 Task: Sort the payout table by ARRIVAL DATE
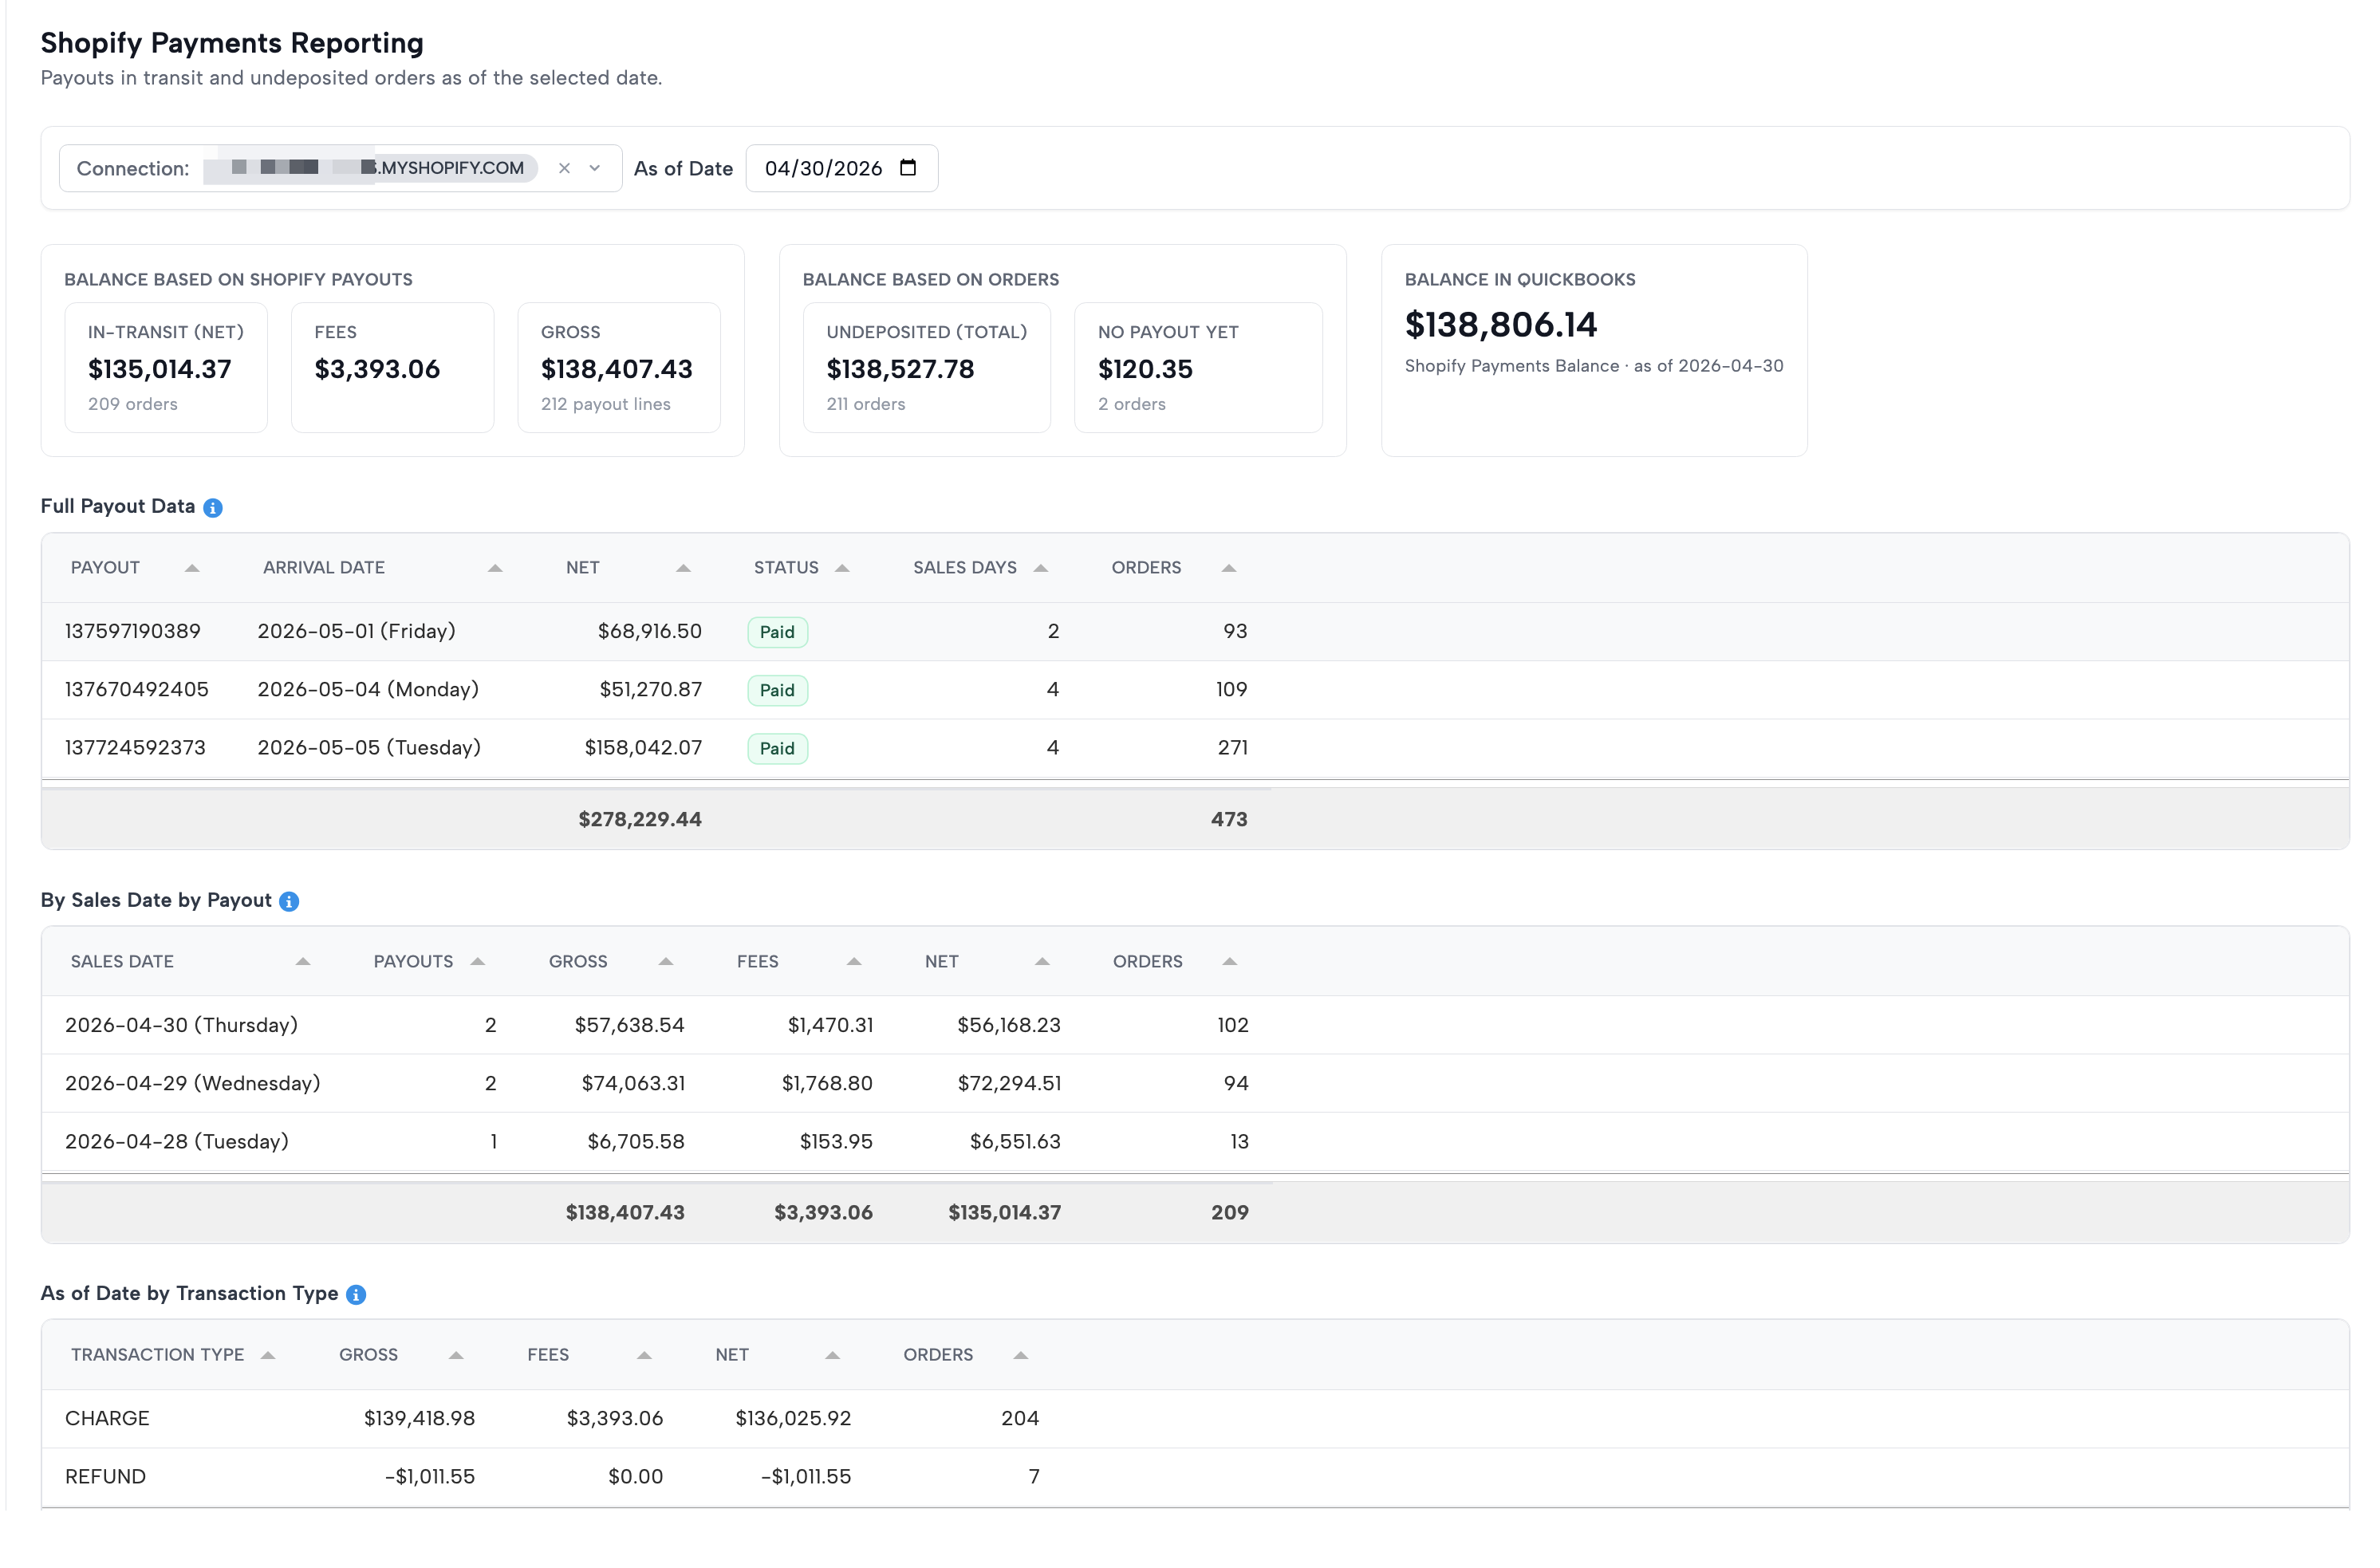pos(495,568)
